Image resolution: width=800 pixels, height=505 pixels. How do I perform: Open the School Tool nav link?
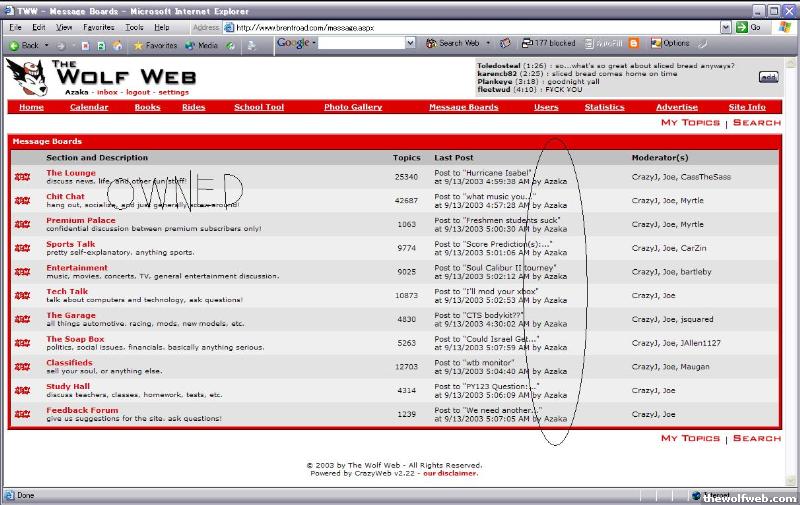point(259,107)
